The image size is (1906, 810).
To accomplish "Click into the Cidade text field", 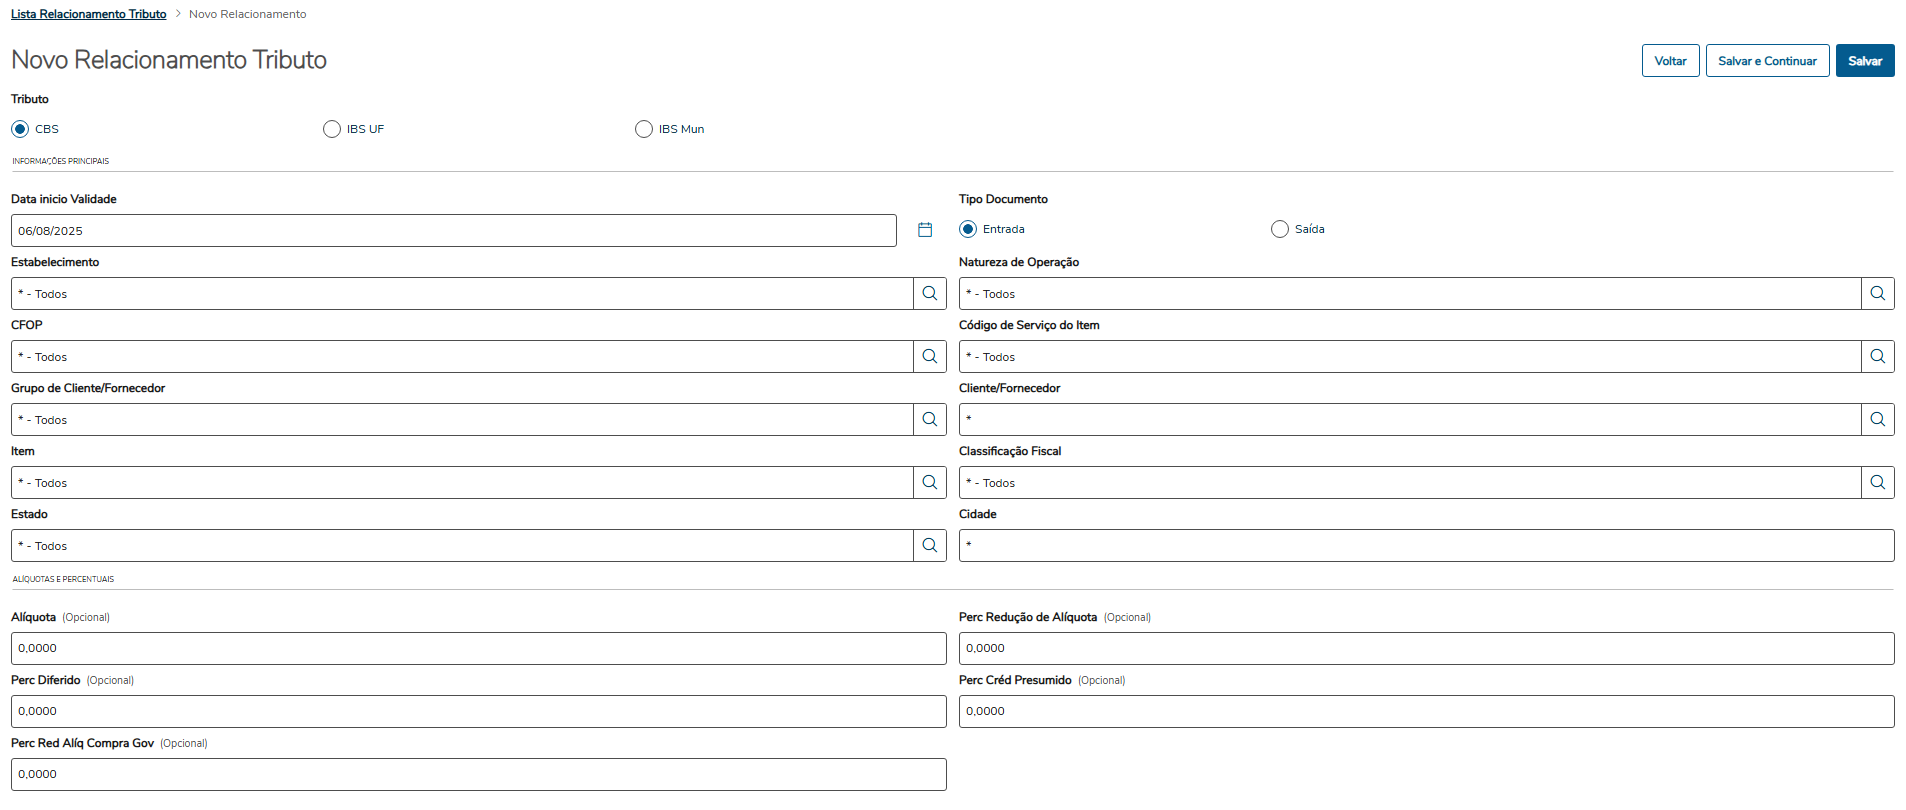I will (x=1426, y=546).
